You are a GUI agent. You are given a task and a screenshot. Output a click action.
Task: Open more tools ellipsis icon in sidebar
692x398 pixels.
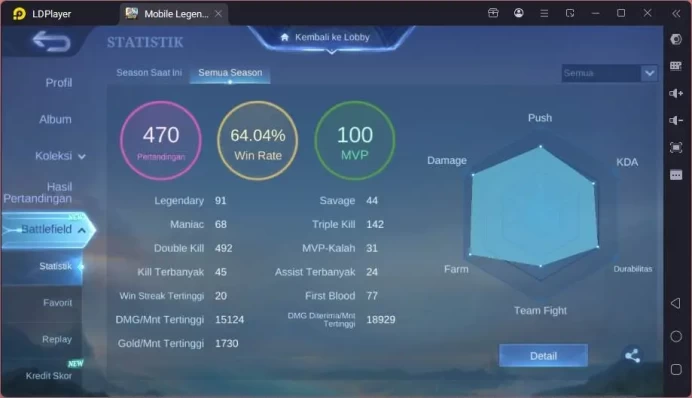(x=676, y=175)
